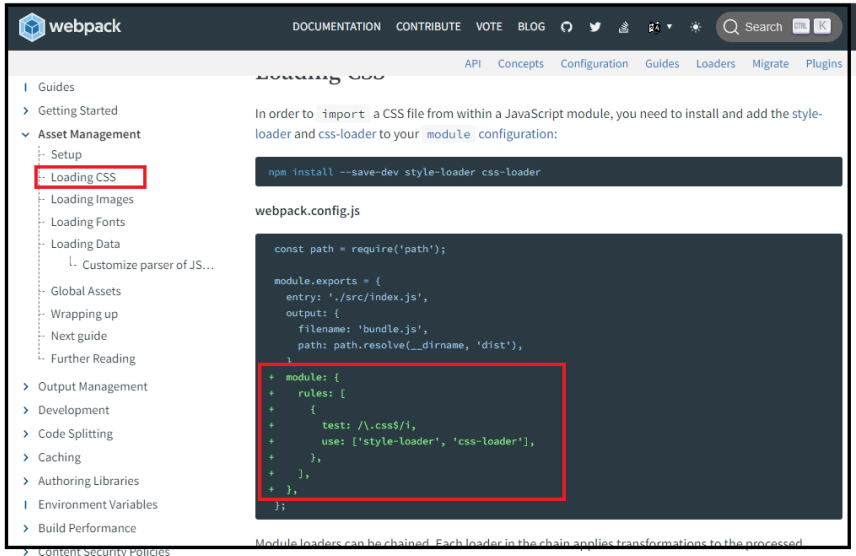Switch to the Guides tab
Image resolution: width=856 pixels, height=556 pixels.
pos(662,64)
